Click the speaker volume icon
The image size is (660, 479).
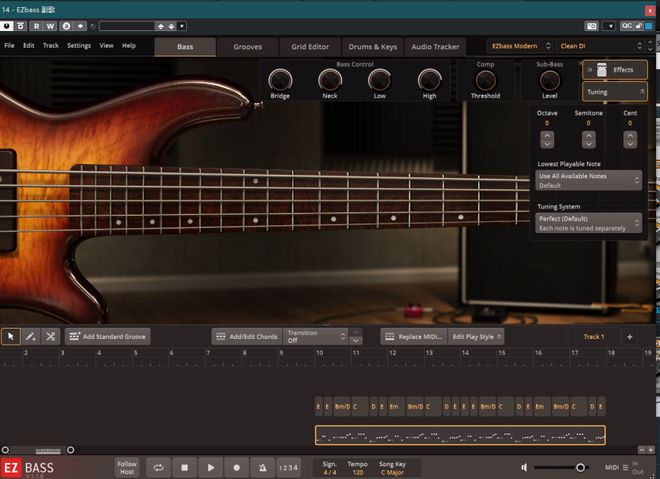click(x=524, y=467)
